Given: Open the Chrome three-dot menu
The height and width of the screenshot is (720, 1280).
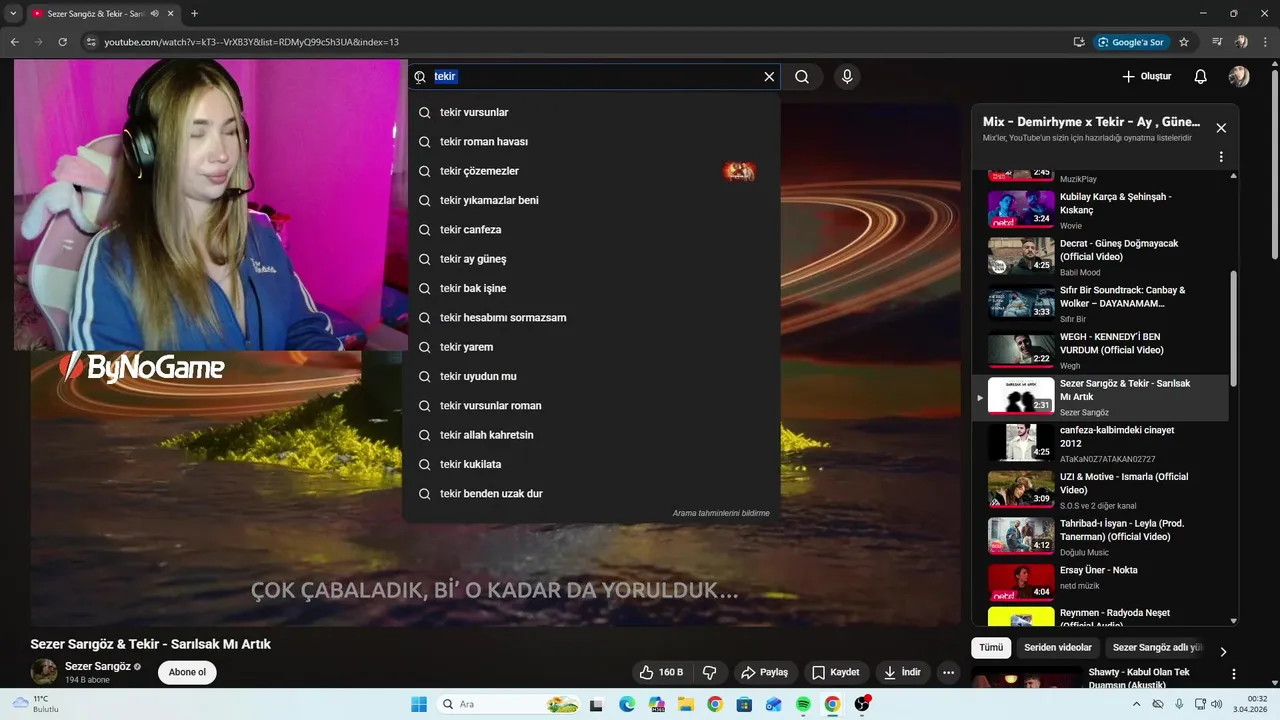Looking at the screenshot, I should [1264, 42].
